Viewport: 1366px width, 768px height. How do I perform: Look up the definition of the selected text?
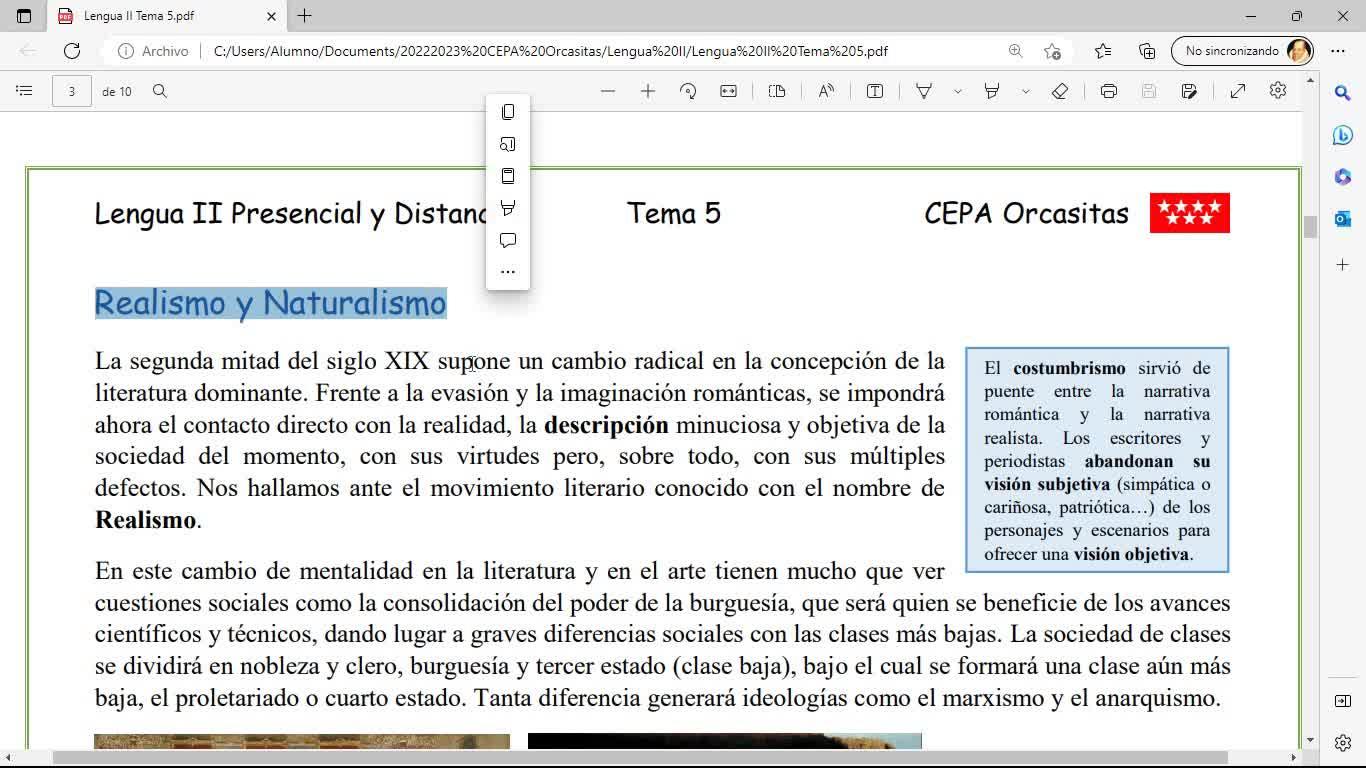(x=508, y=176)
